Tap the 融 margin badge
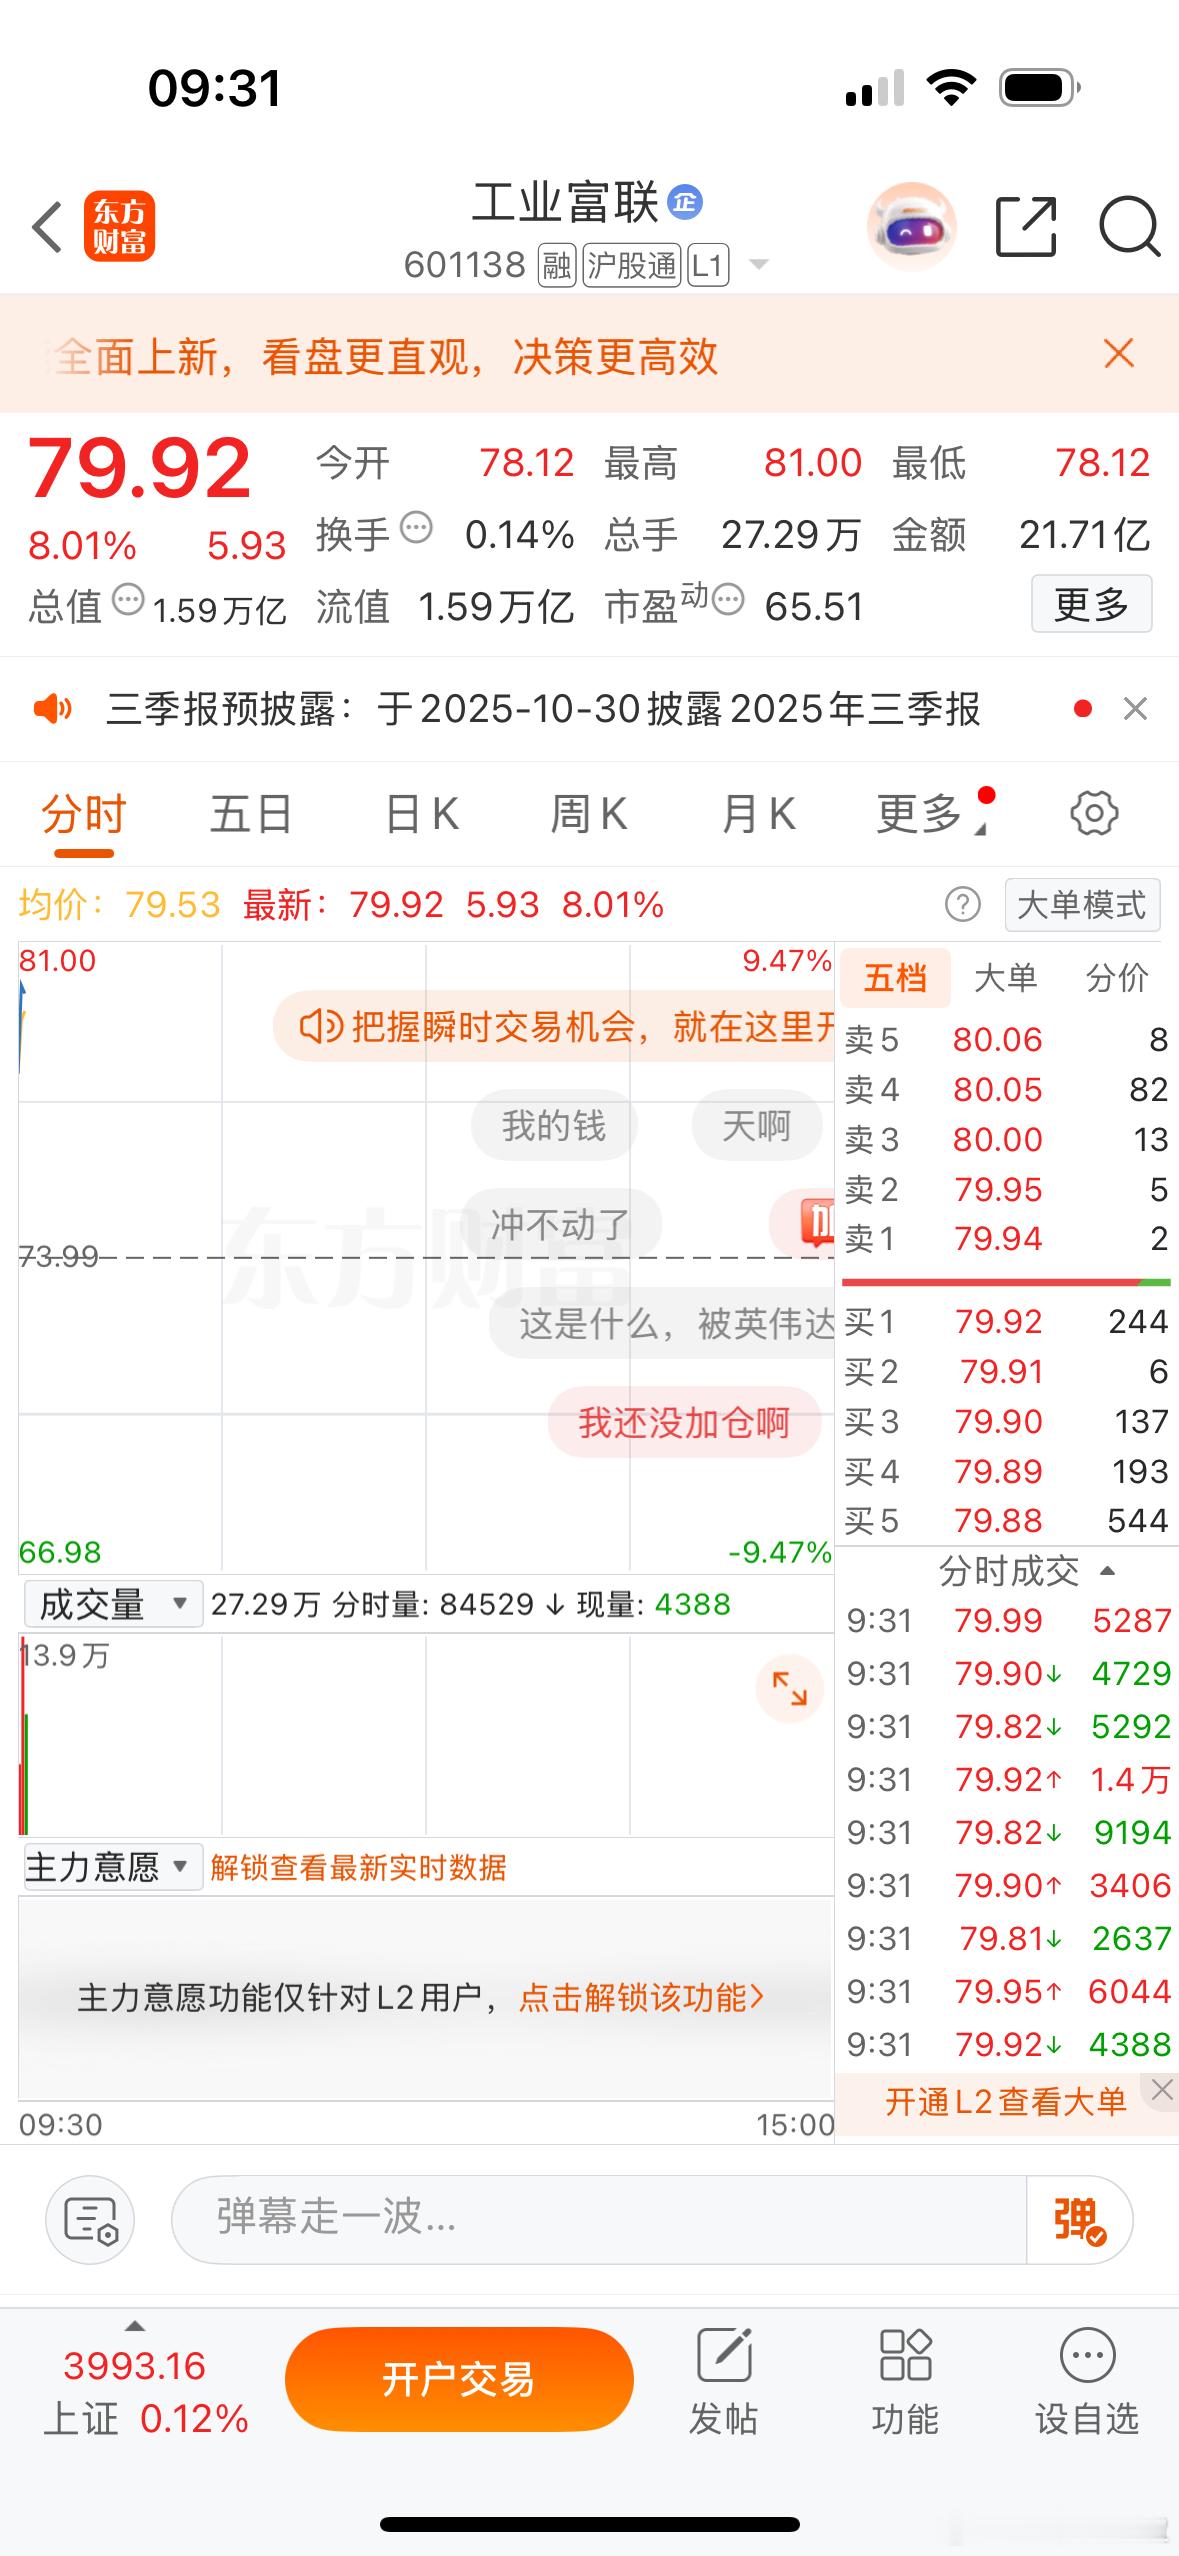Screen dimensions: 1179x2556 point(557,265)
